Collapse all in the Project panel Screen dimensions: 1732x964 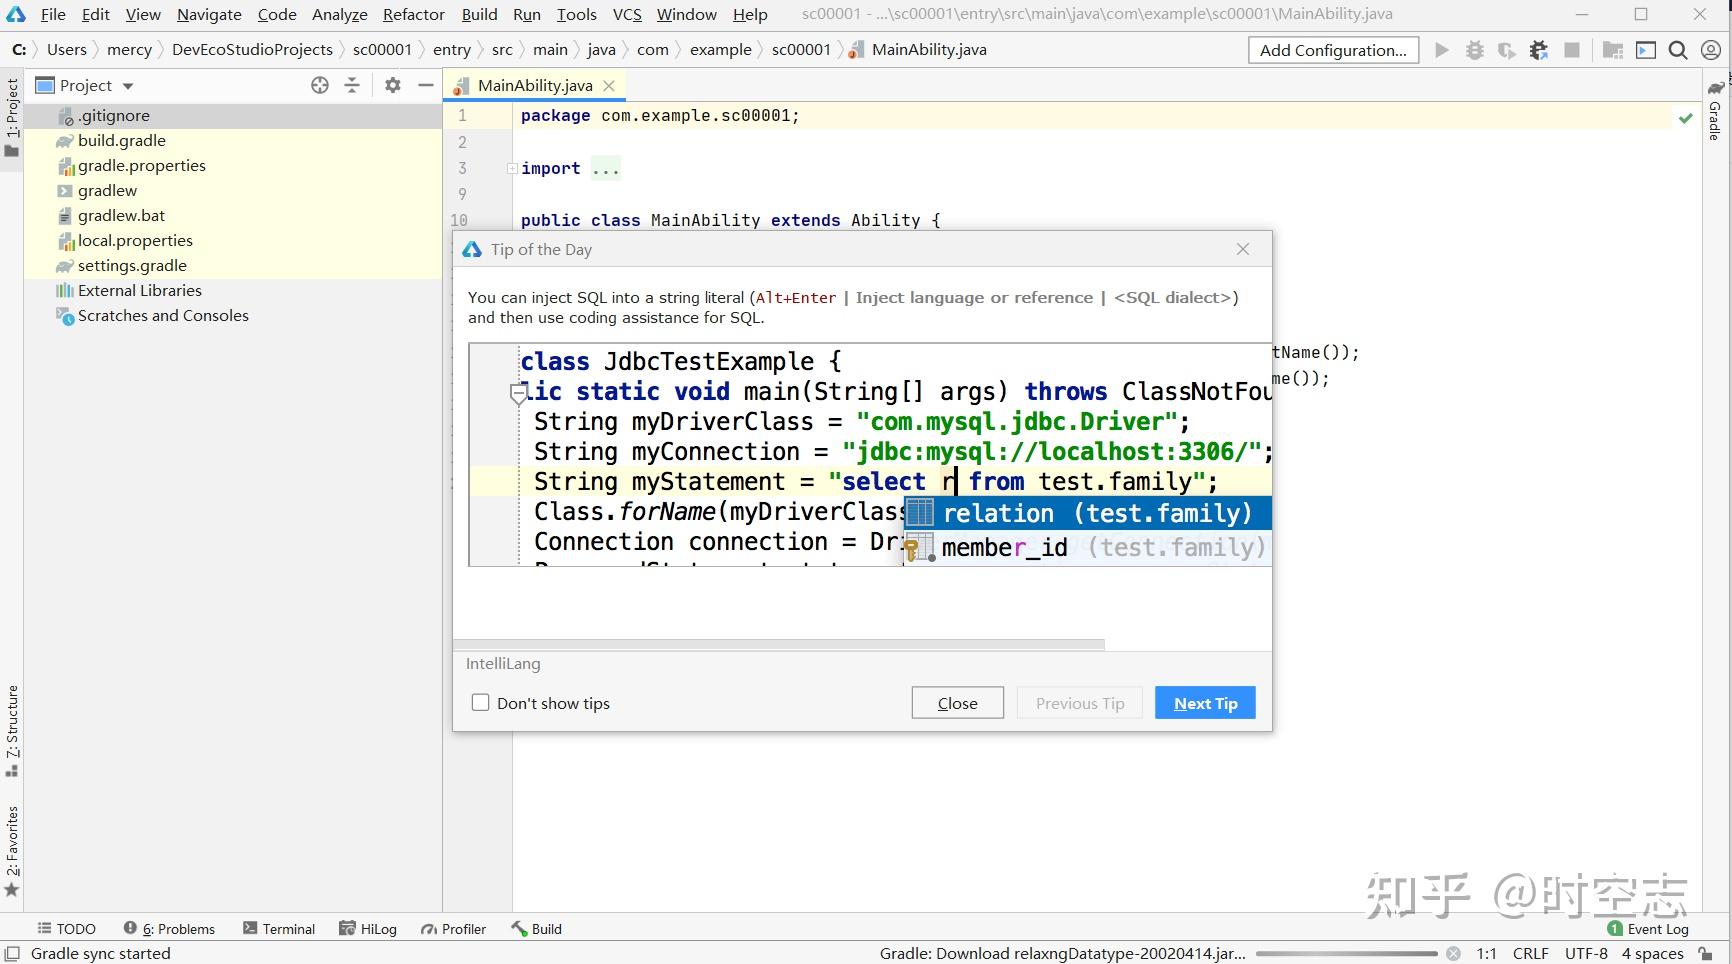coord(352,85)
